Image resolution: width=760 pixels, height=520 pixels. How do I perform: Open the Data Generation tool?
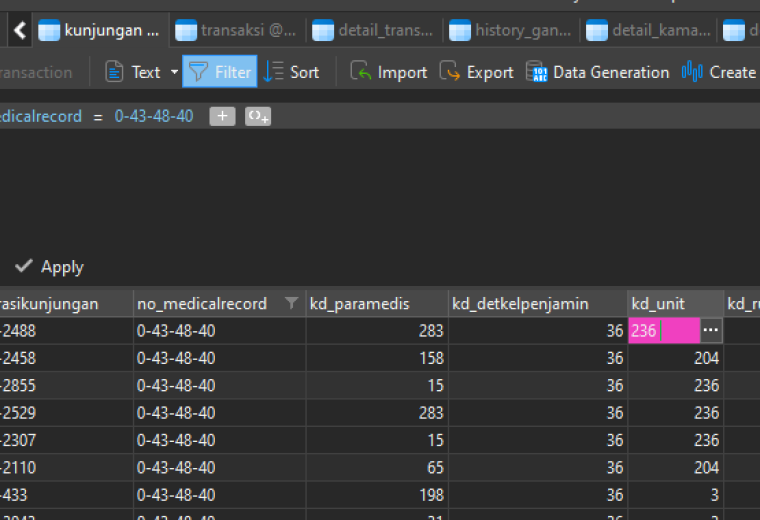tap(598, 72)
